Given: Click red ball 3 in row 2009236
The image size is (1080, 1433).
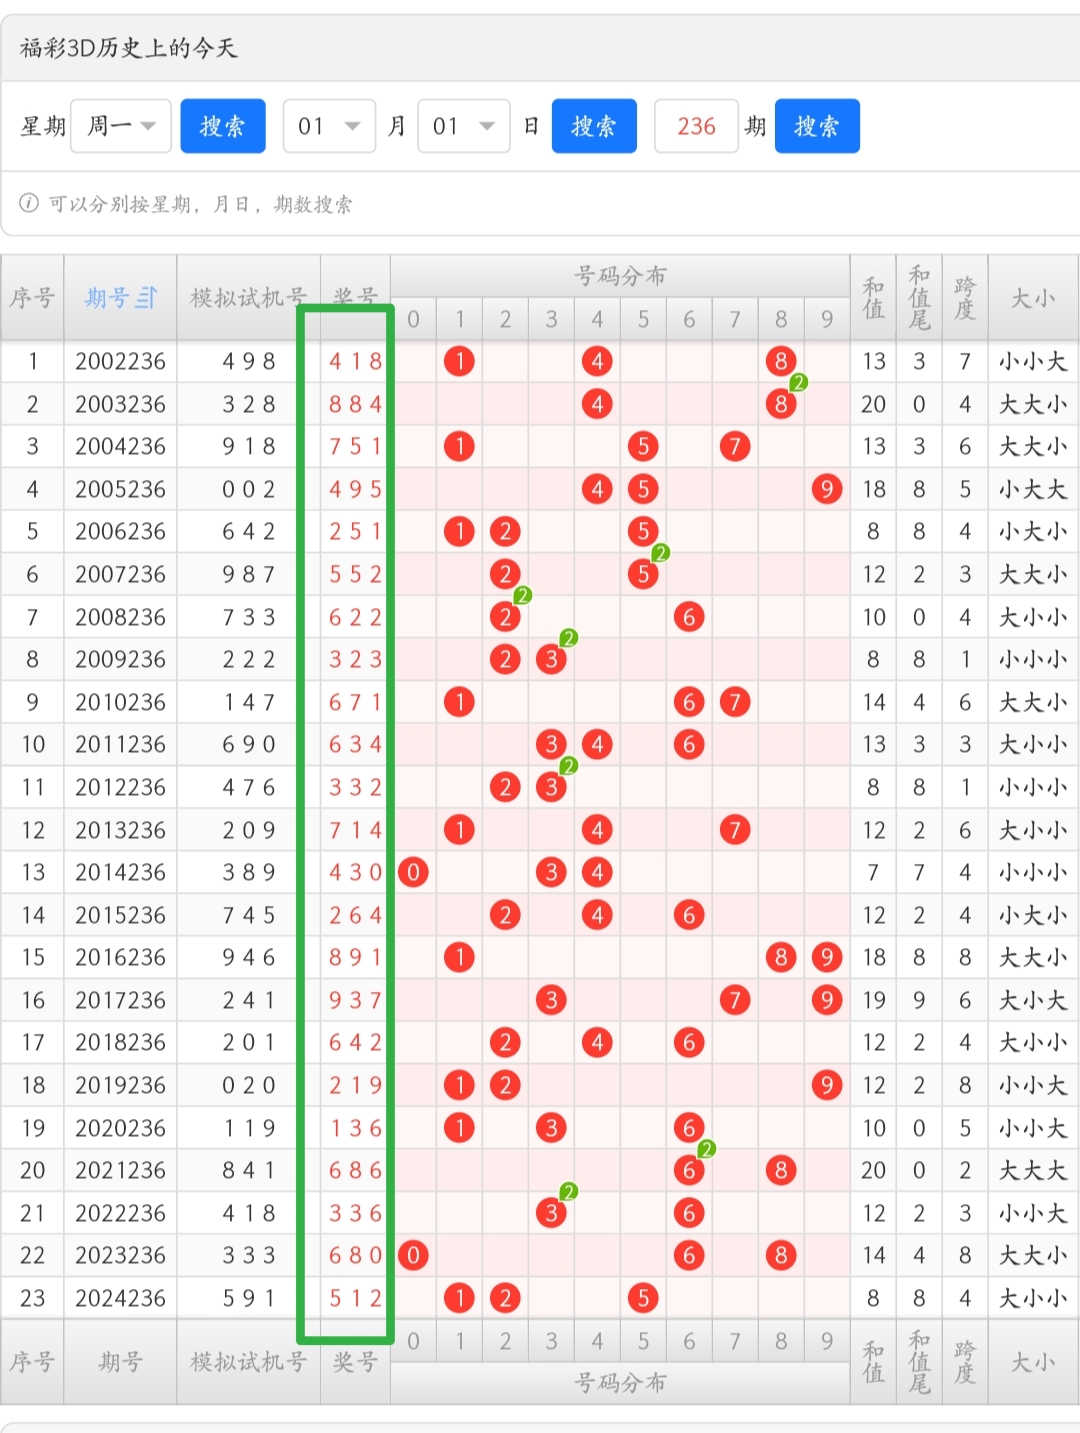Looking at the screenshot, I should tap(551, 659).
